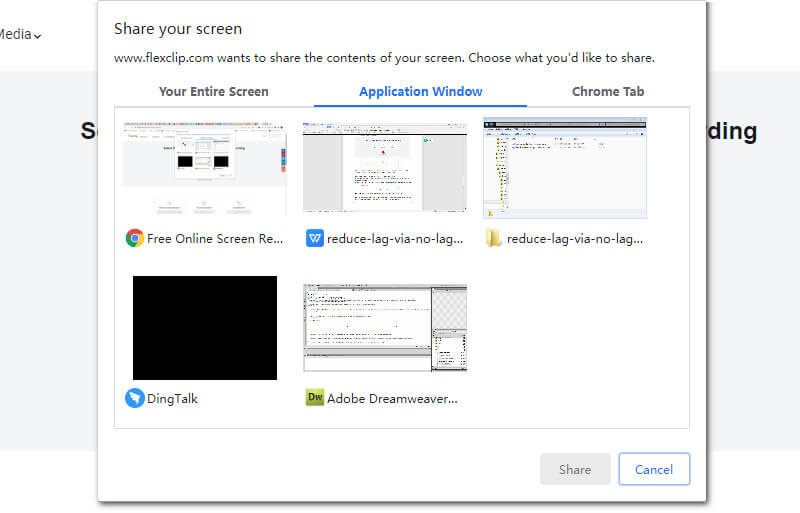Image resolution: width=800 pixels, height=513 pixels.
Task: Click the greyed Share button
Action: 575,469
